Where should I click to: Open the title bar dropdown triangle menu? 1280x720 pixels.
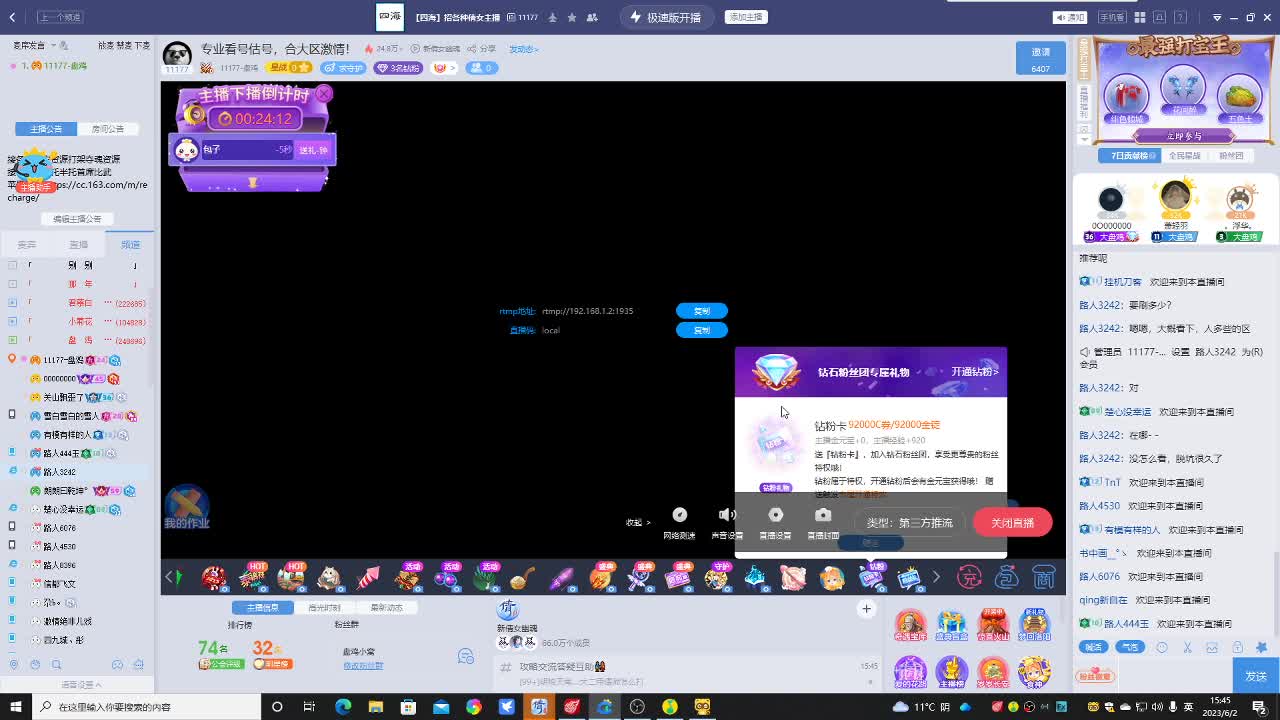pyautogui.click(x=1216, y=17)
